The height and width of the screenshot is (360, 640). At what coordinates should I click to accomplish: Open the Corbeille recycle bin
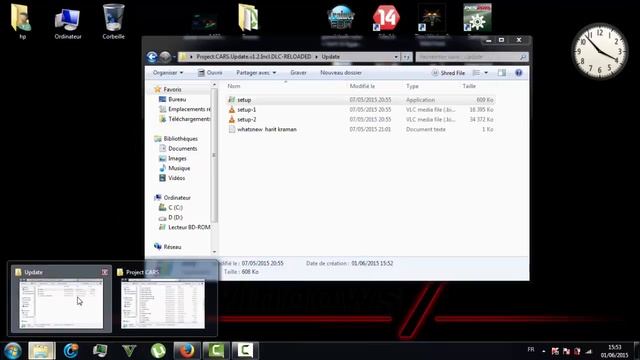click(x=113, y=21)
